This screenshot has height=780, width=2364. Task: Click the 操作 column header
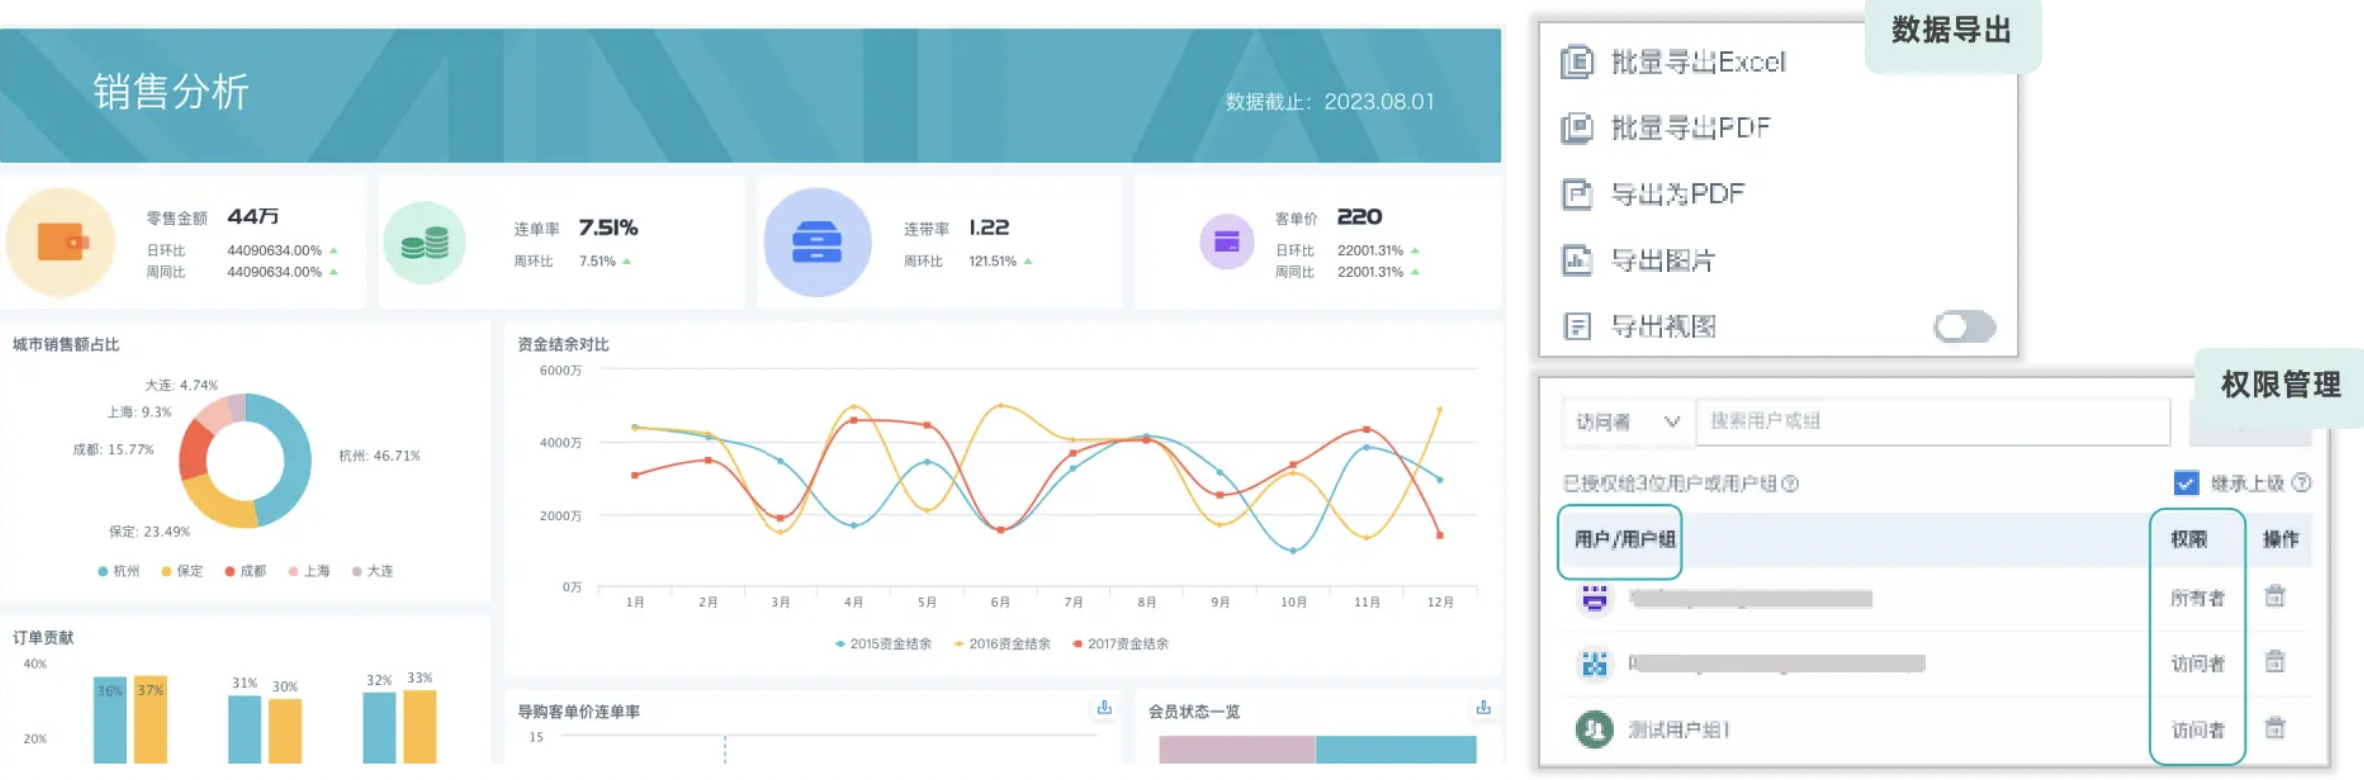[x=2280, y=540]
